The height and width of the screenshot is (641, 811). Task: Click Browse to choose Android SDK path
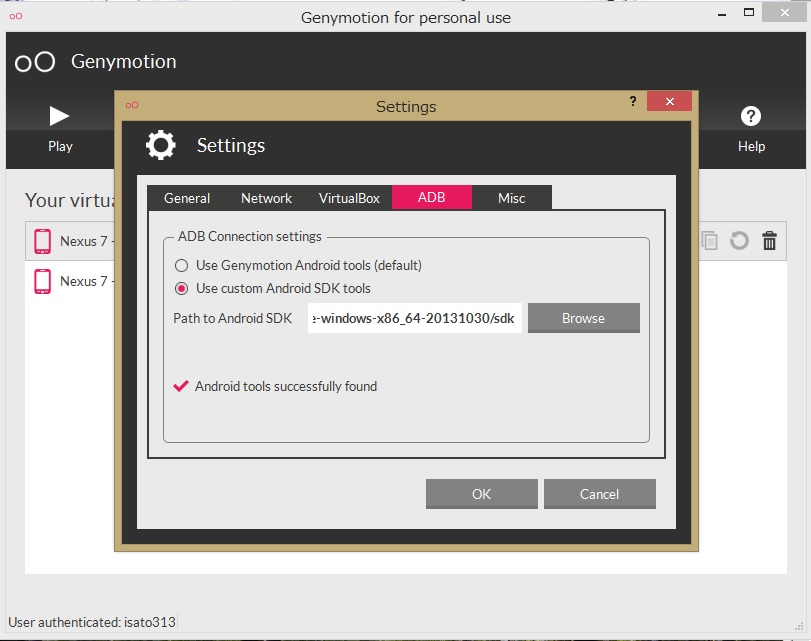583,318
